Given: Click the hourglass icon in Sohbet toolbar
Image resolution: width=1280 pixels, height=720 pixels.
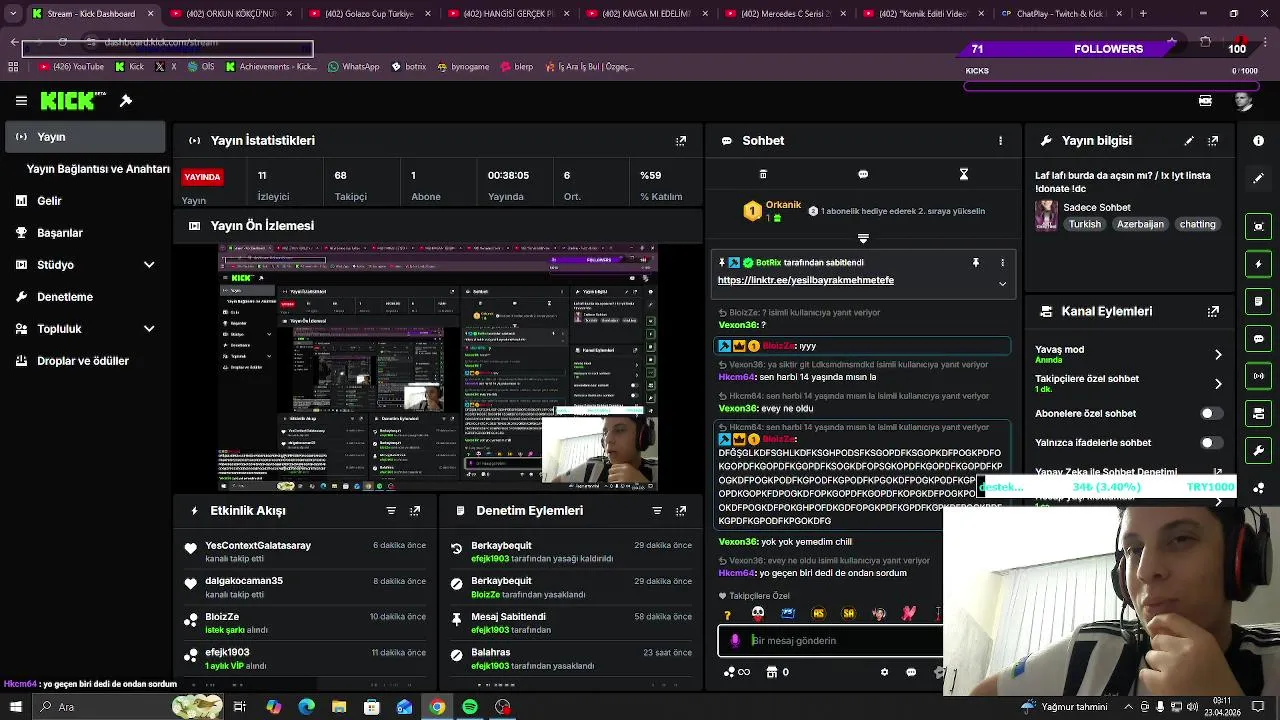Looking at the screenshot, I should coord(964,174).
